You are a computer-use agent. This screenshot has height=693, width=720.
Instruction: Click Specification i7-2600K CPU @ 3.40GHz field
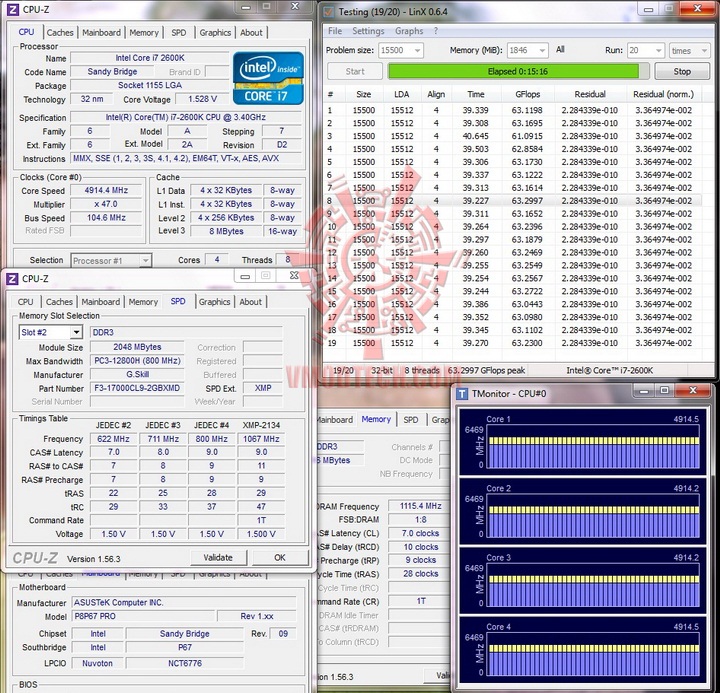(186, 118)
